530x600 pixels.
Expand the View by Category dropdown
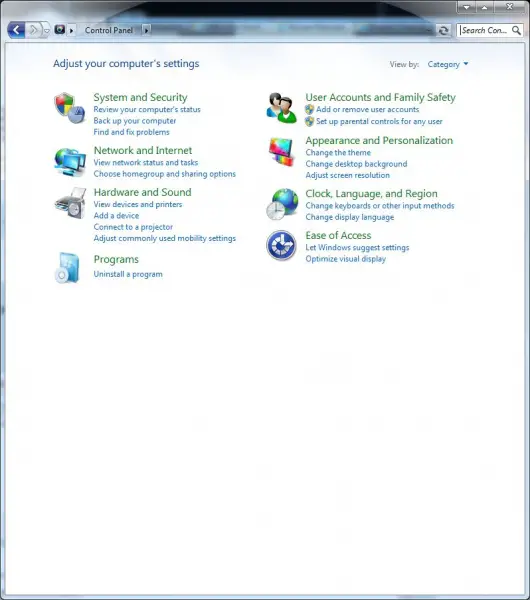(x=448, y=64)
